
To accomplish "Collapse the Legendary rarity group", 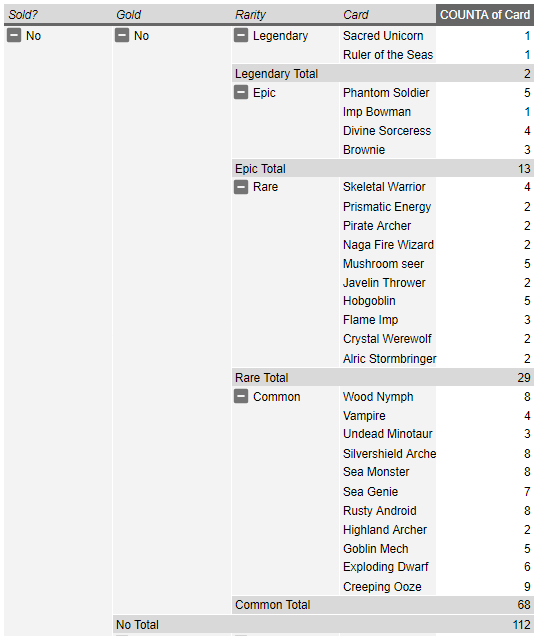I will click(241, 35).
